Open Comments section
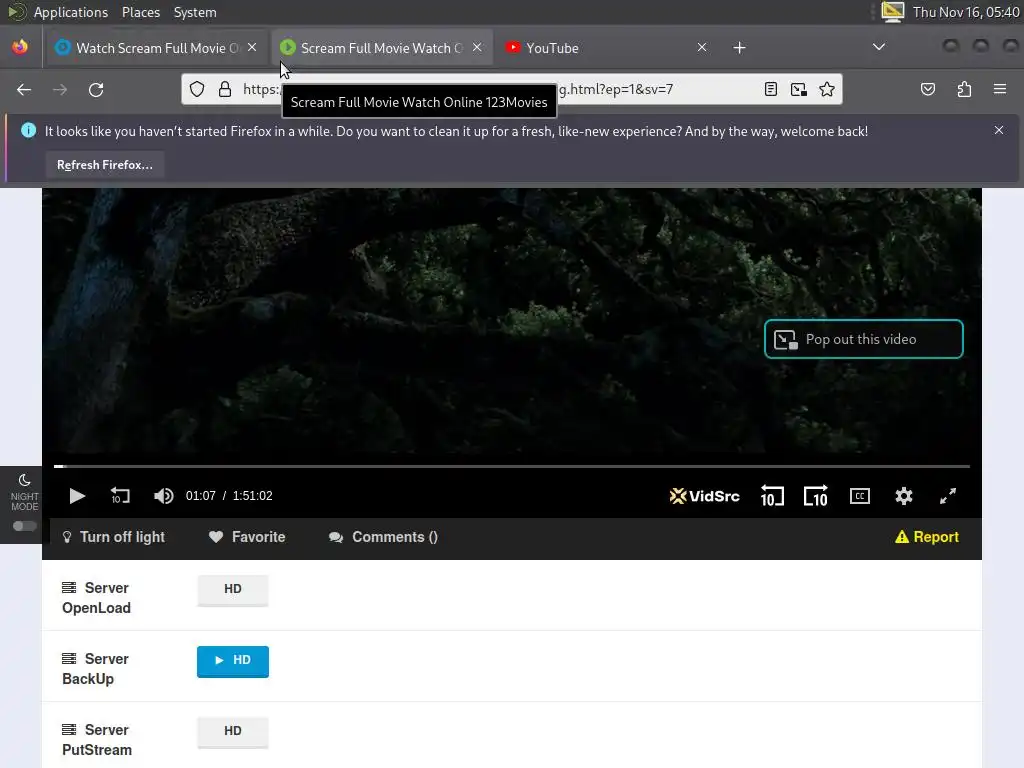 (383, 537)
